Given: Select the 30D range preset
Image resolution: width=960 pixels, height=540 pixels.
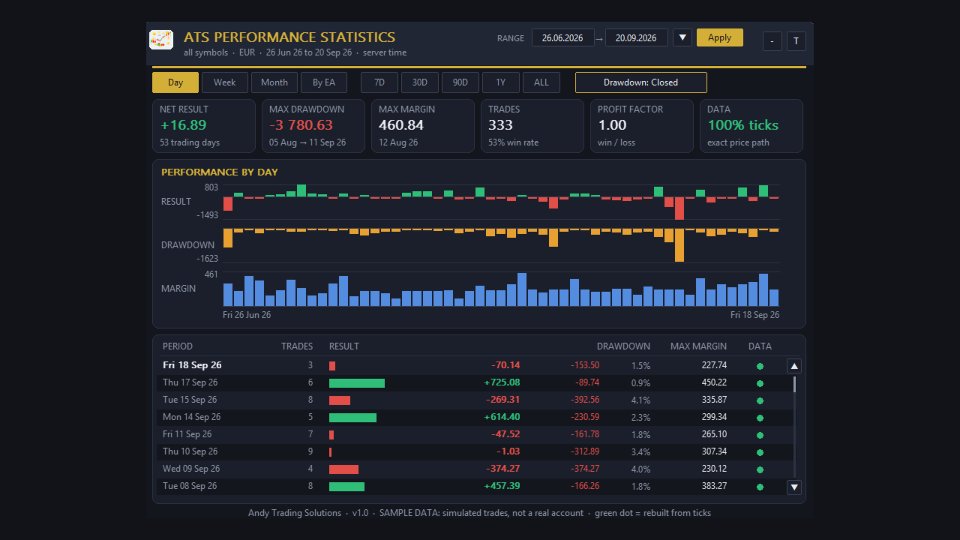Looking at the screenshot, I should (419, 83).
